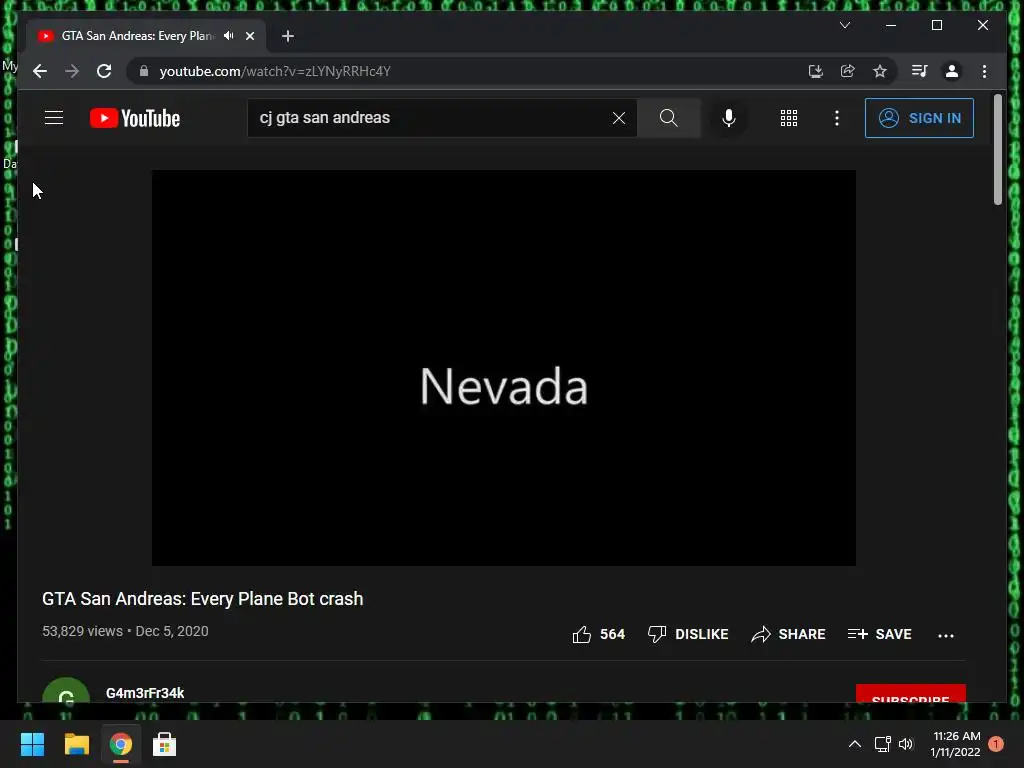
Task: Click the browser forward arrow
Action: pyautogui.click(x=72, y=71)
